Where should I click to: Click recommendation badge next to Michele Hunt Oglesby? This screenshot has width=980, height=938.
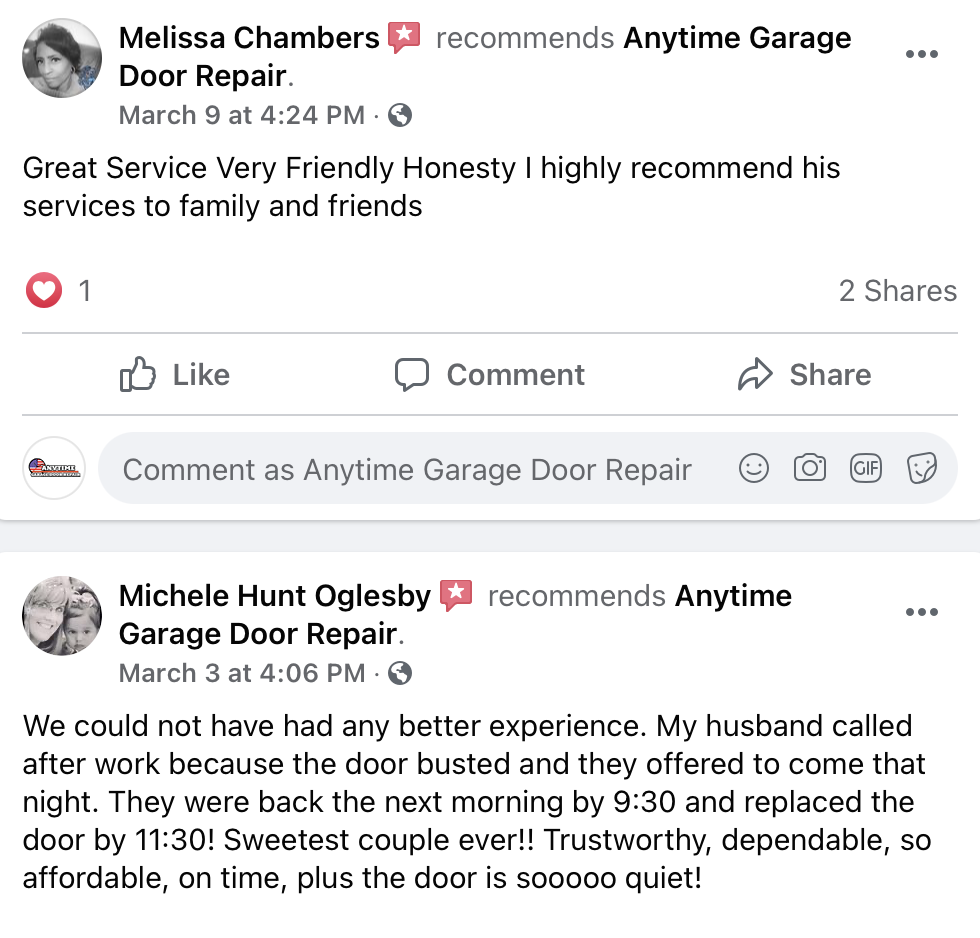pyautogui.click(x=456, y=596)
